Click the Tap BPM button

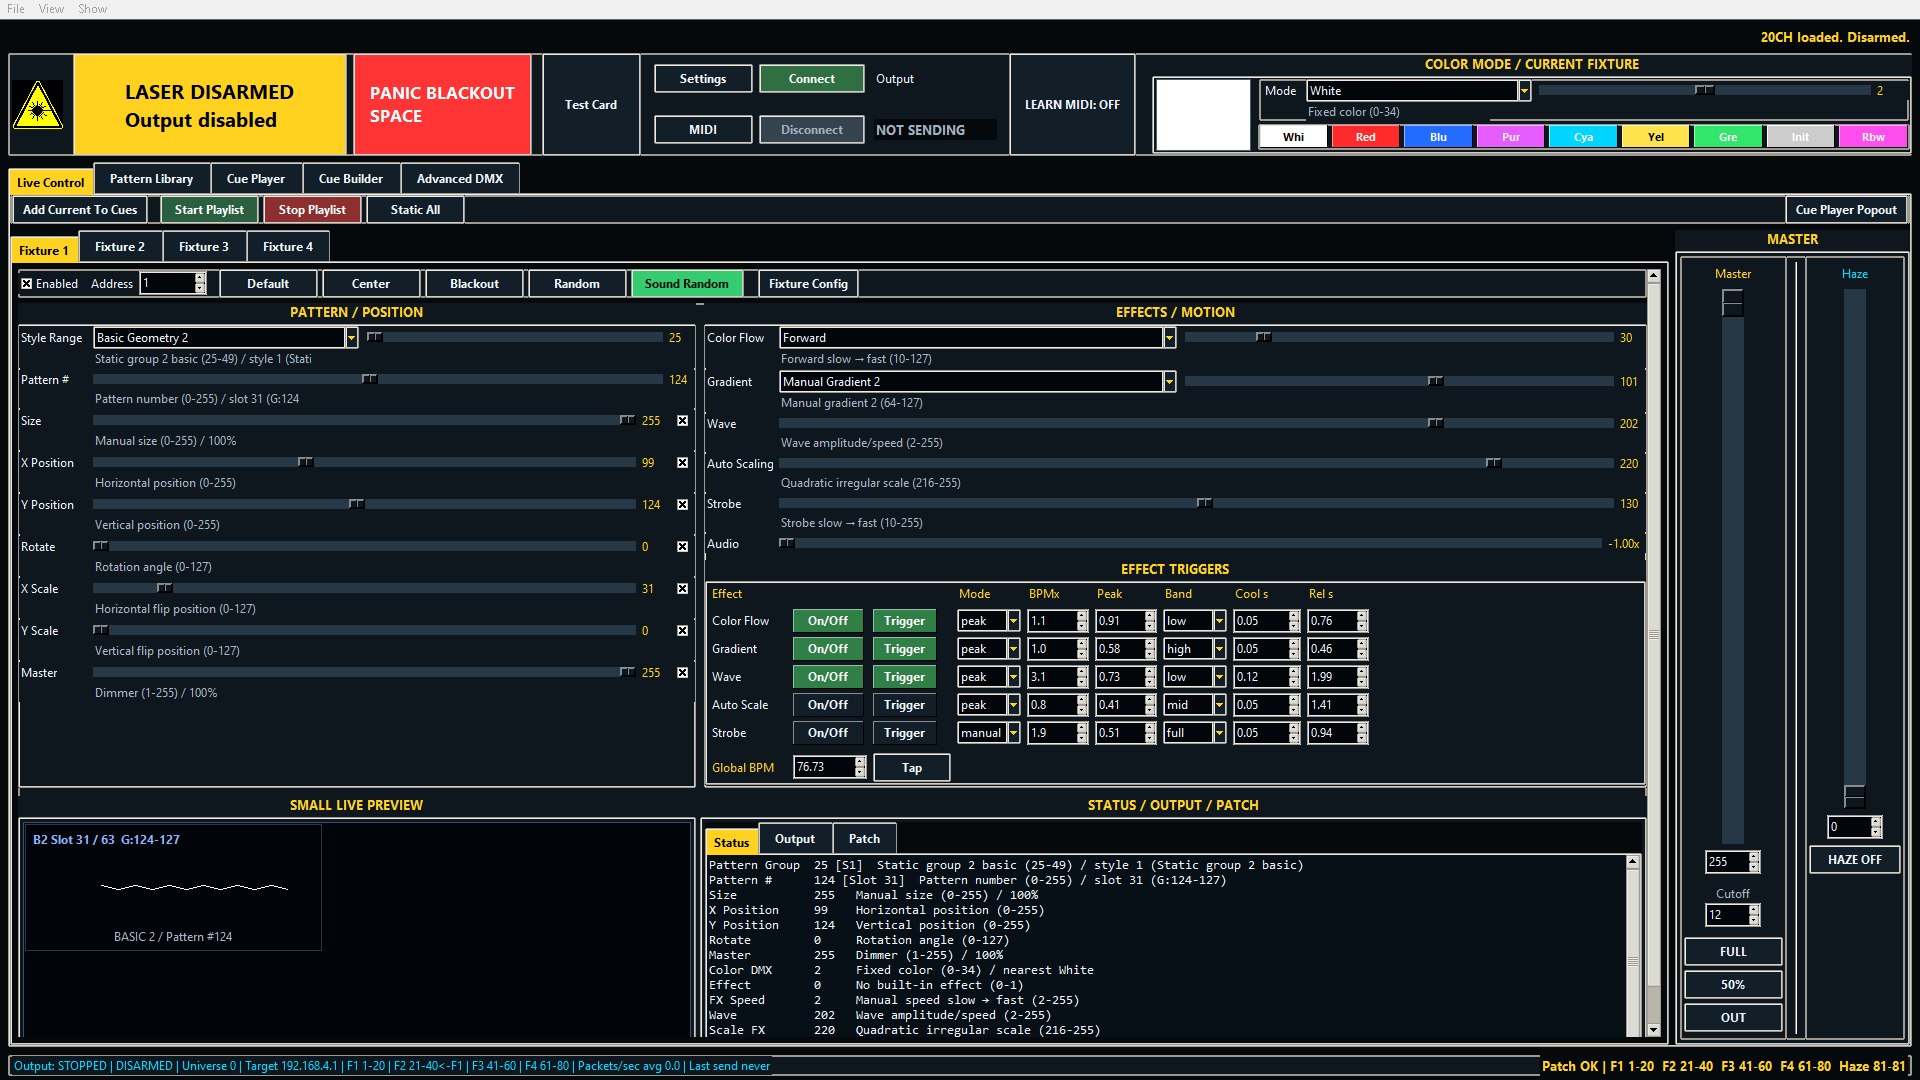(911, 768)
